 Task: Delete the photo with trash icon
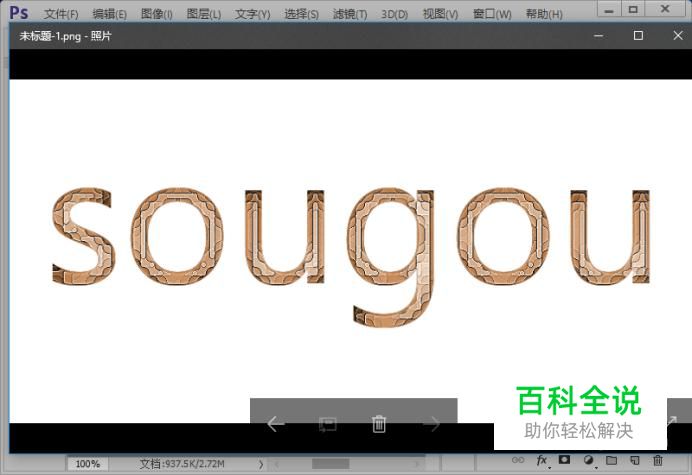(379, 424)
